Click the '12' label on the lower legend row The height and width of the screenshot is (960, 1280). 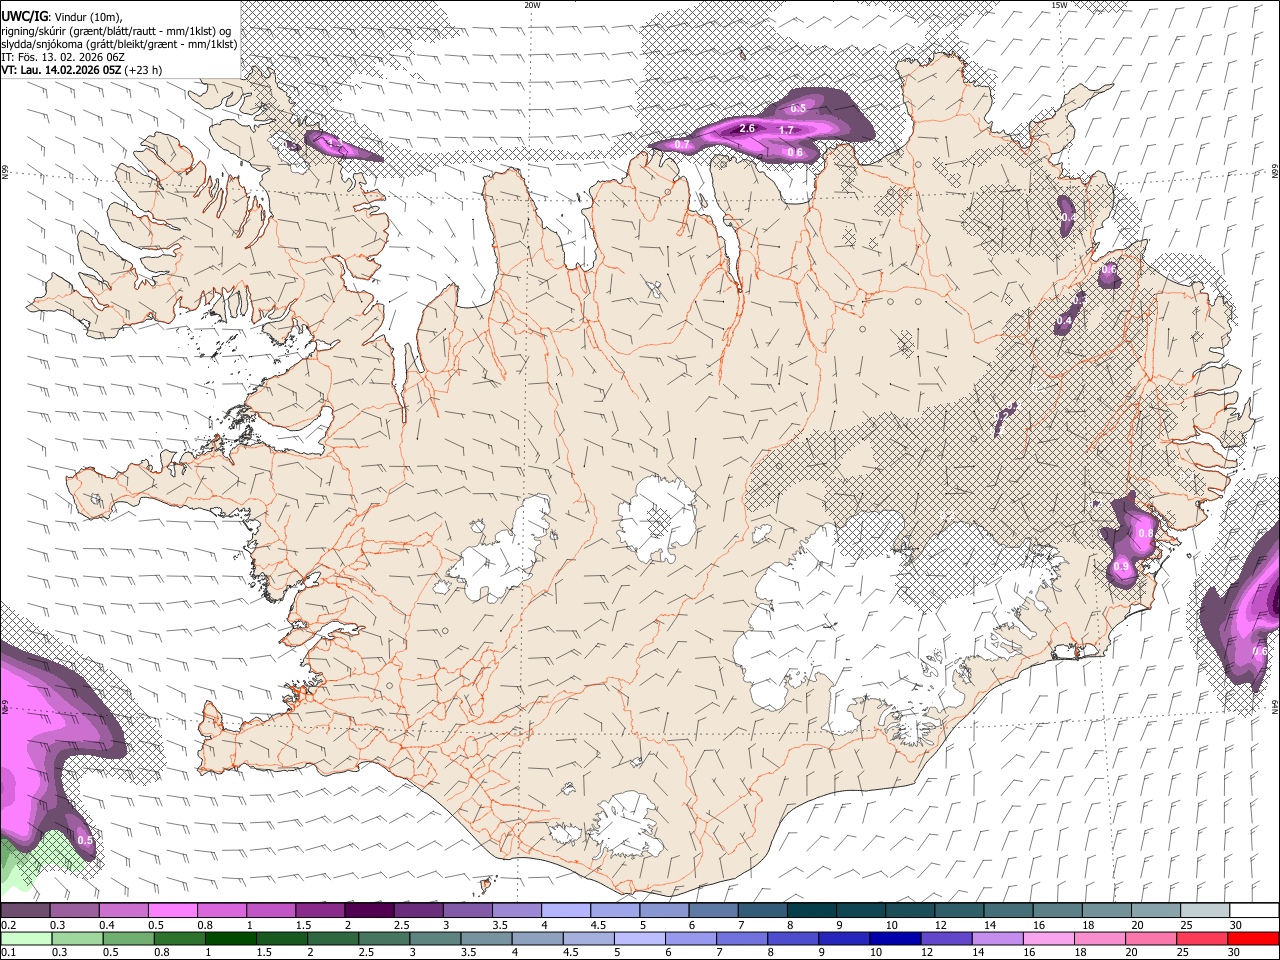928,952
